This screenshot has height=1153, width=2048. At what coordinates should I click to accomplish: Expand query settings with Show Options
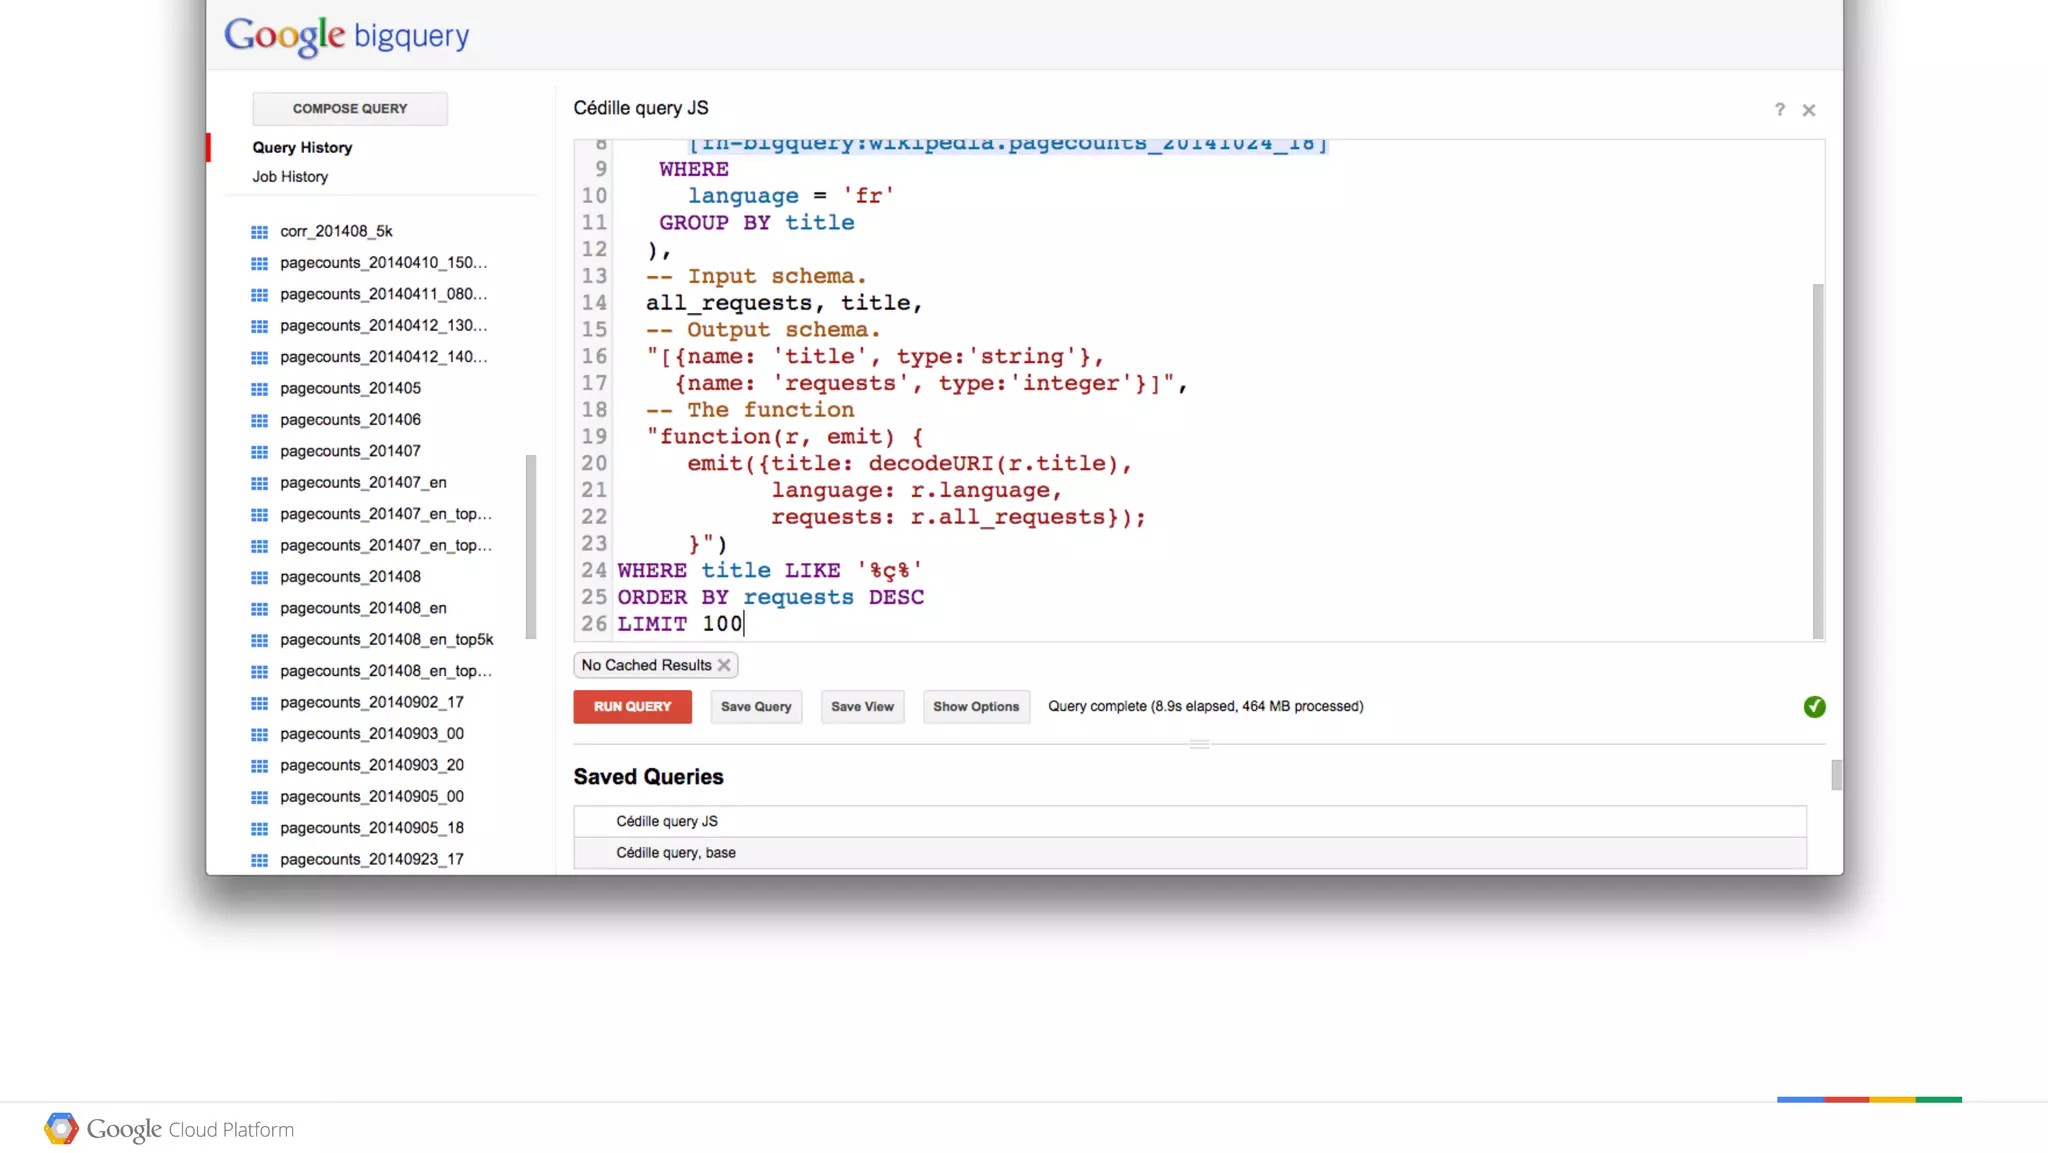(975, 707)
